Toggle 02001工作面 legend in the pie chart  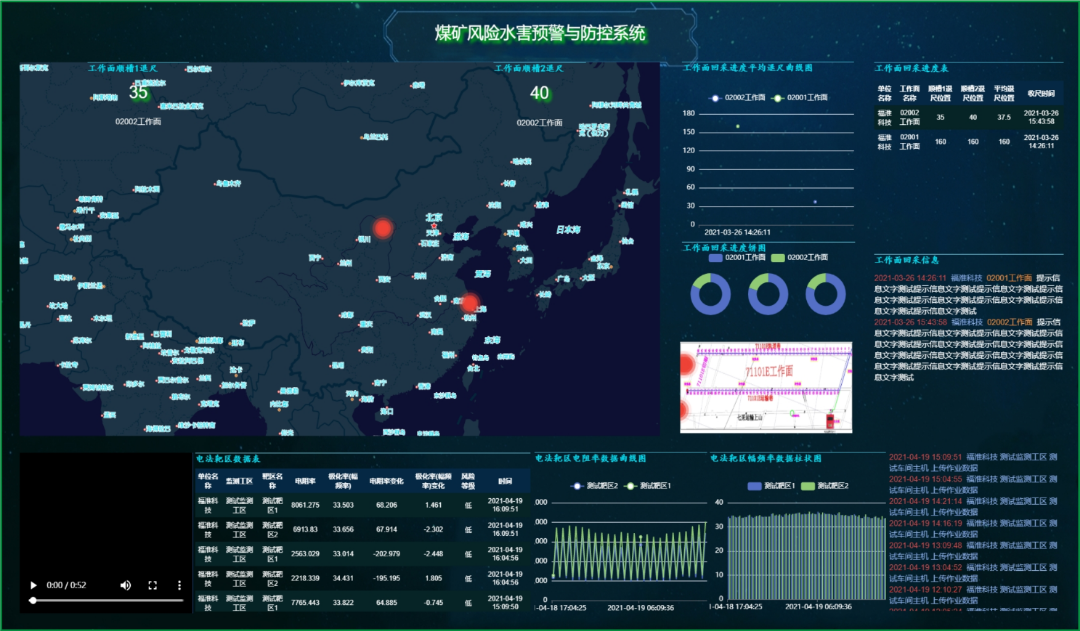735,258
